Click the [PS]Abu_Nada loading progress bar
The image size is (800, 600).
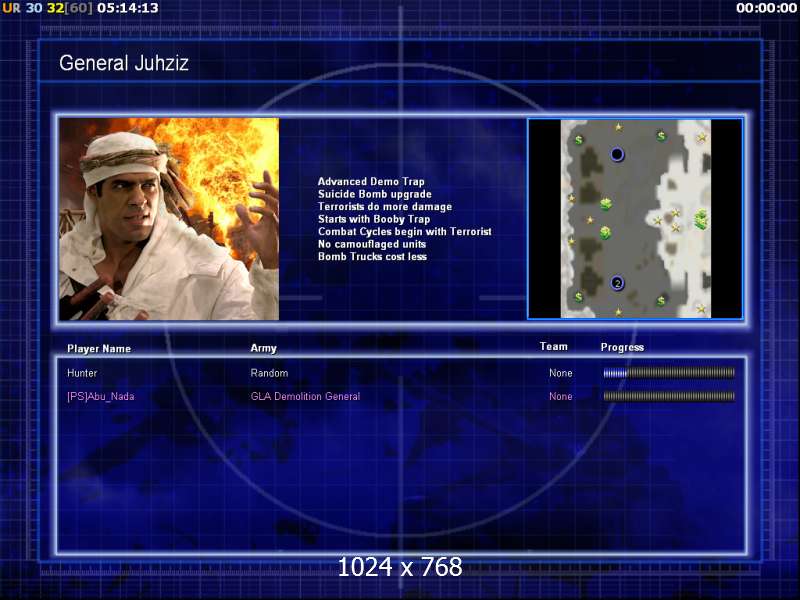(669, 396)
